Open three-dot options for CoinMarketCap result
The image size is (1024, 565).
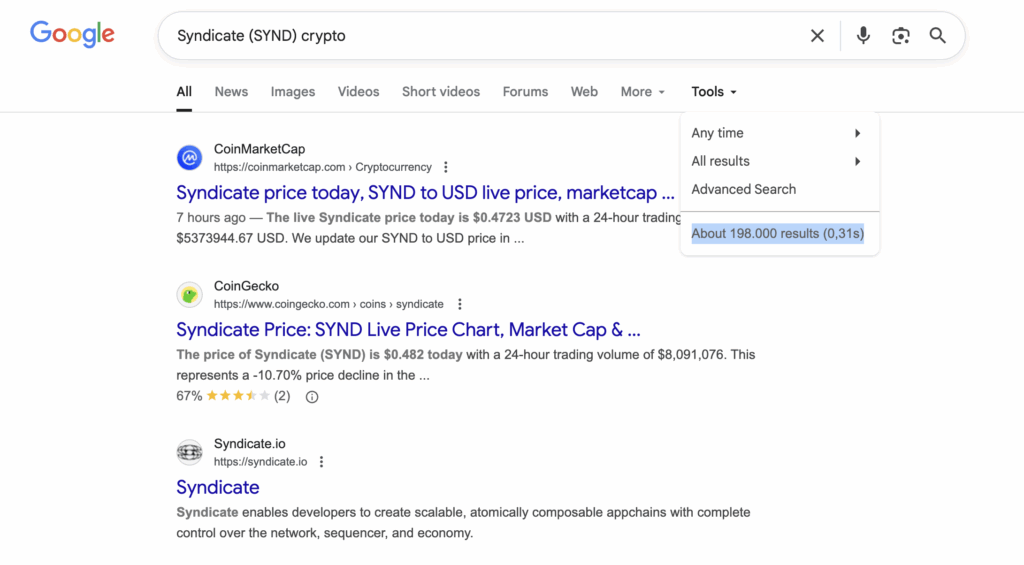point(446,167)
